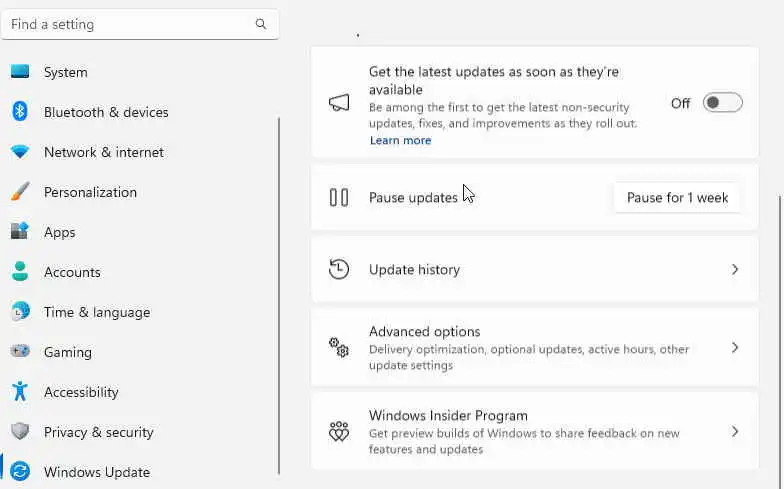This screenshot has width=784, height=489.
Task: Click the Personalization paintbrush icon
Action: tap(20, 192)
